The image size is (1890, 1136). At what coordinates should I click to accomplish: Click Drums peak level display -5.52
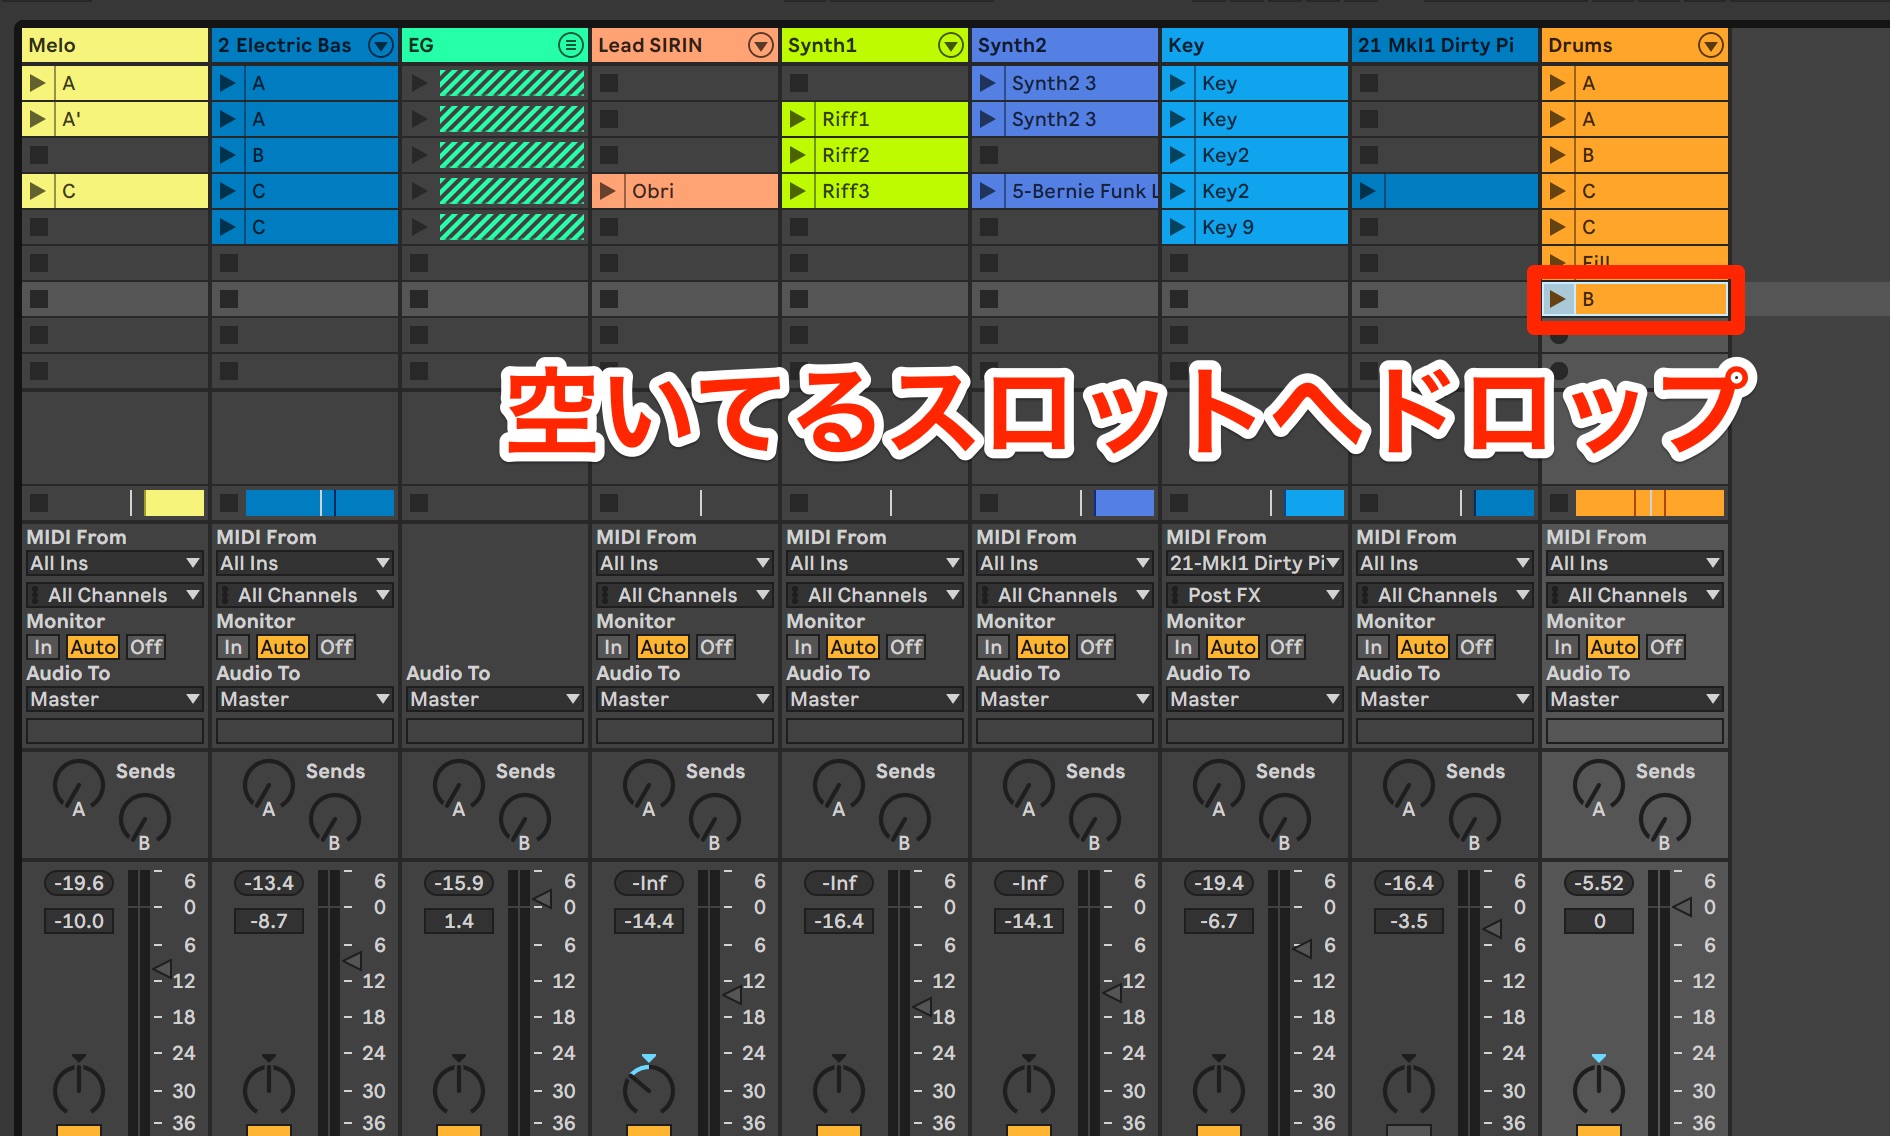pyautogui.click(x=1599, y=883)
